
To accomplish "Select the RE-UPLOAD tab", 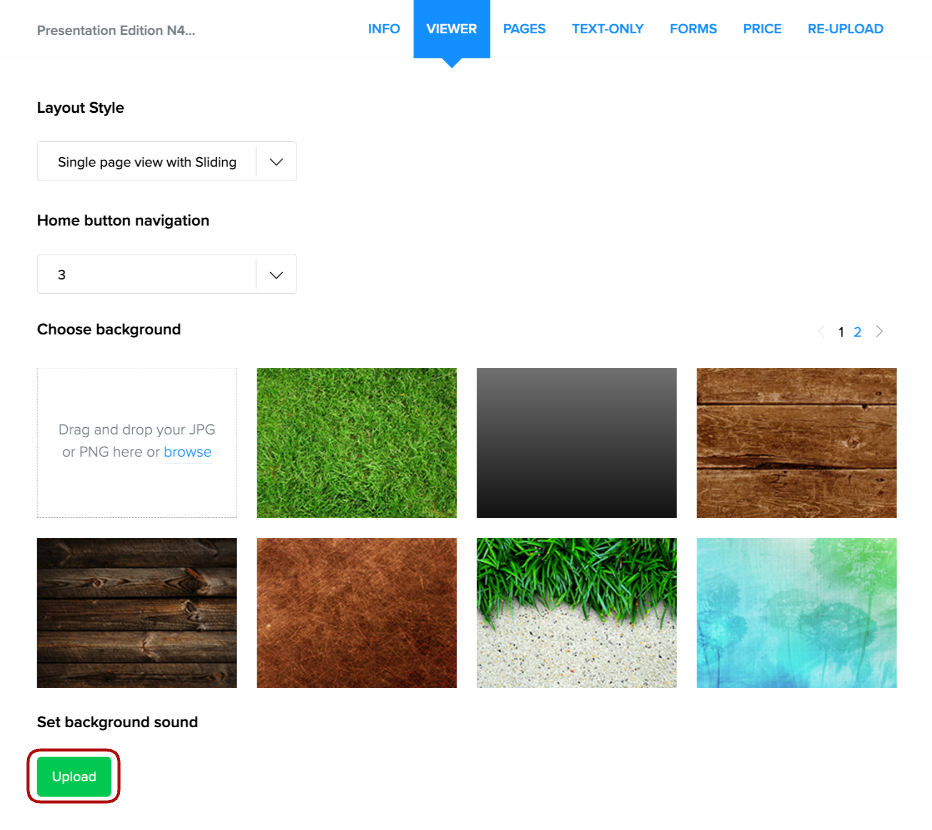I will pyautogui.click(x=845, y=29).
